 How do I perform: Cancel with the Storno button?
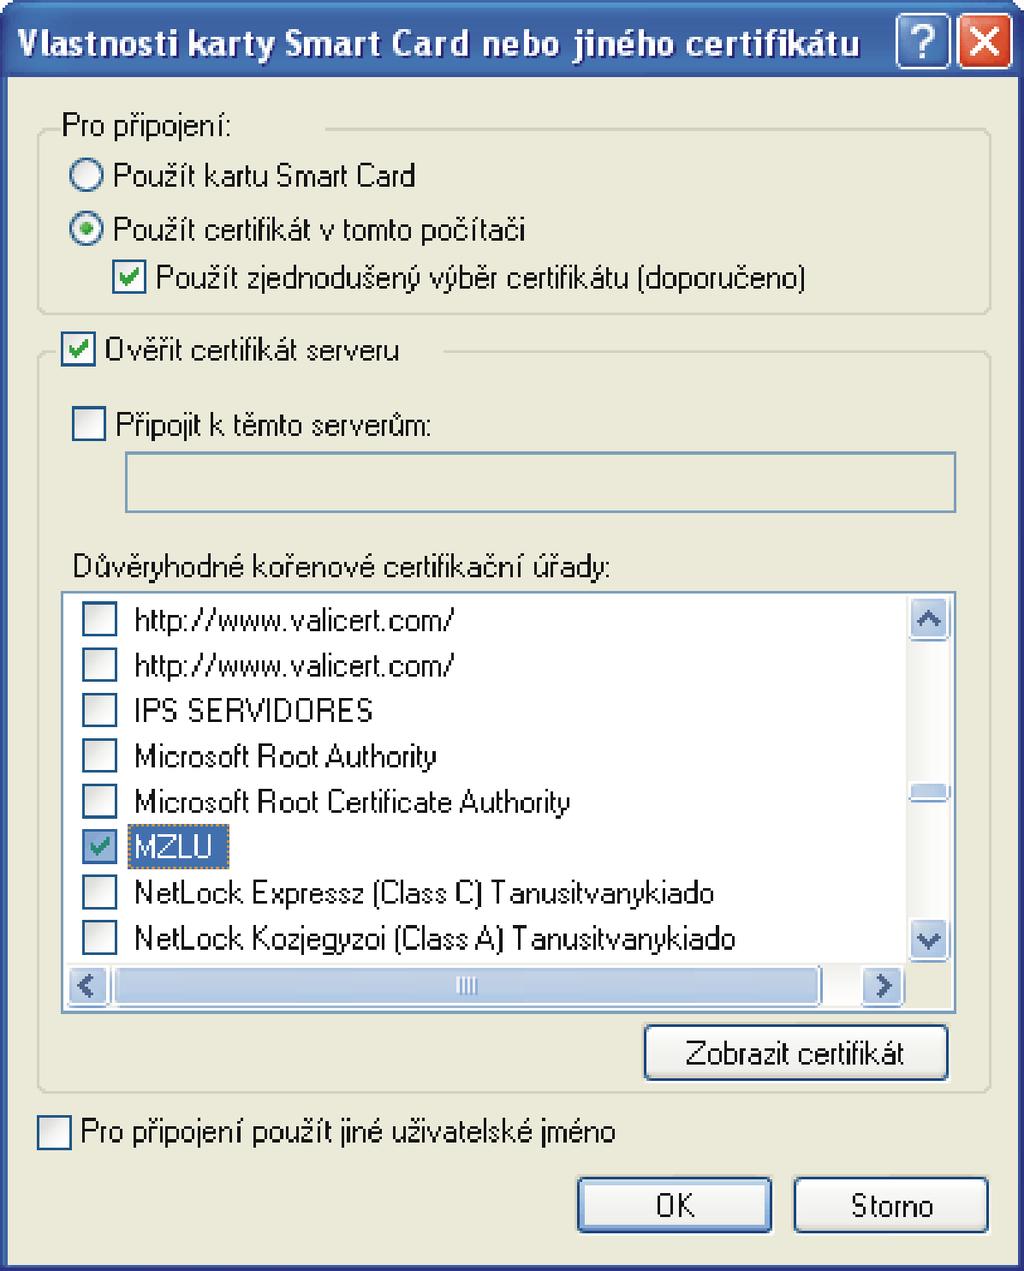pyautogui.click(x=891, y=1205)
